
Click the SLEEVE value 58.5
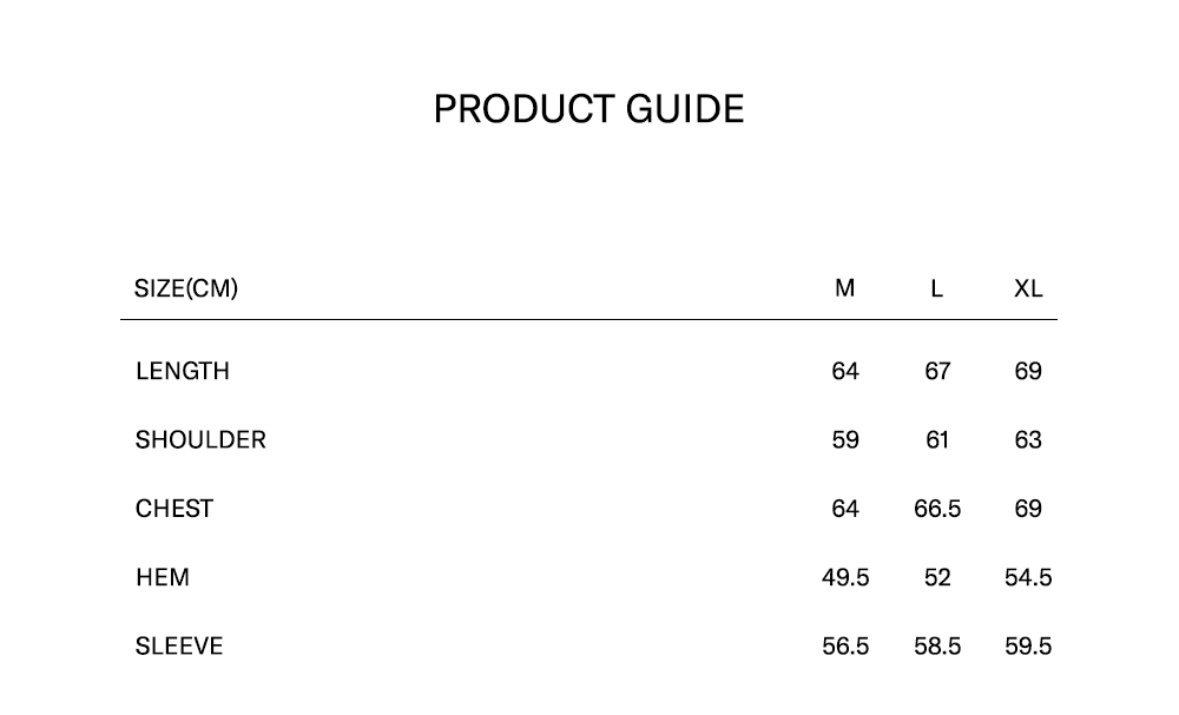point(937,647)
